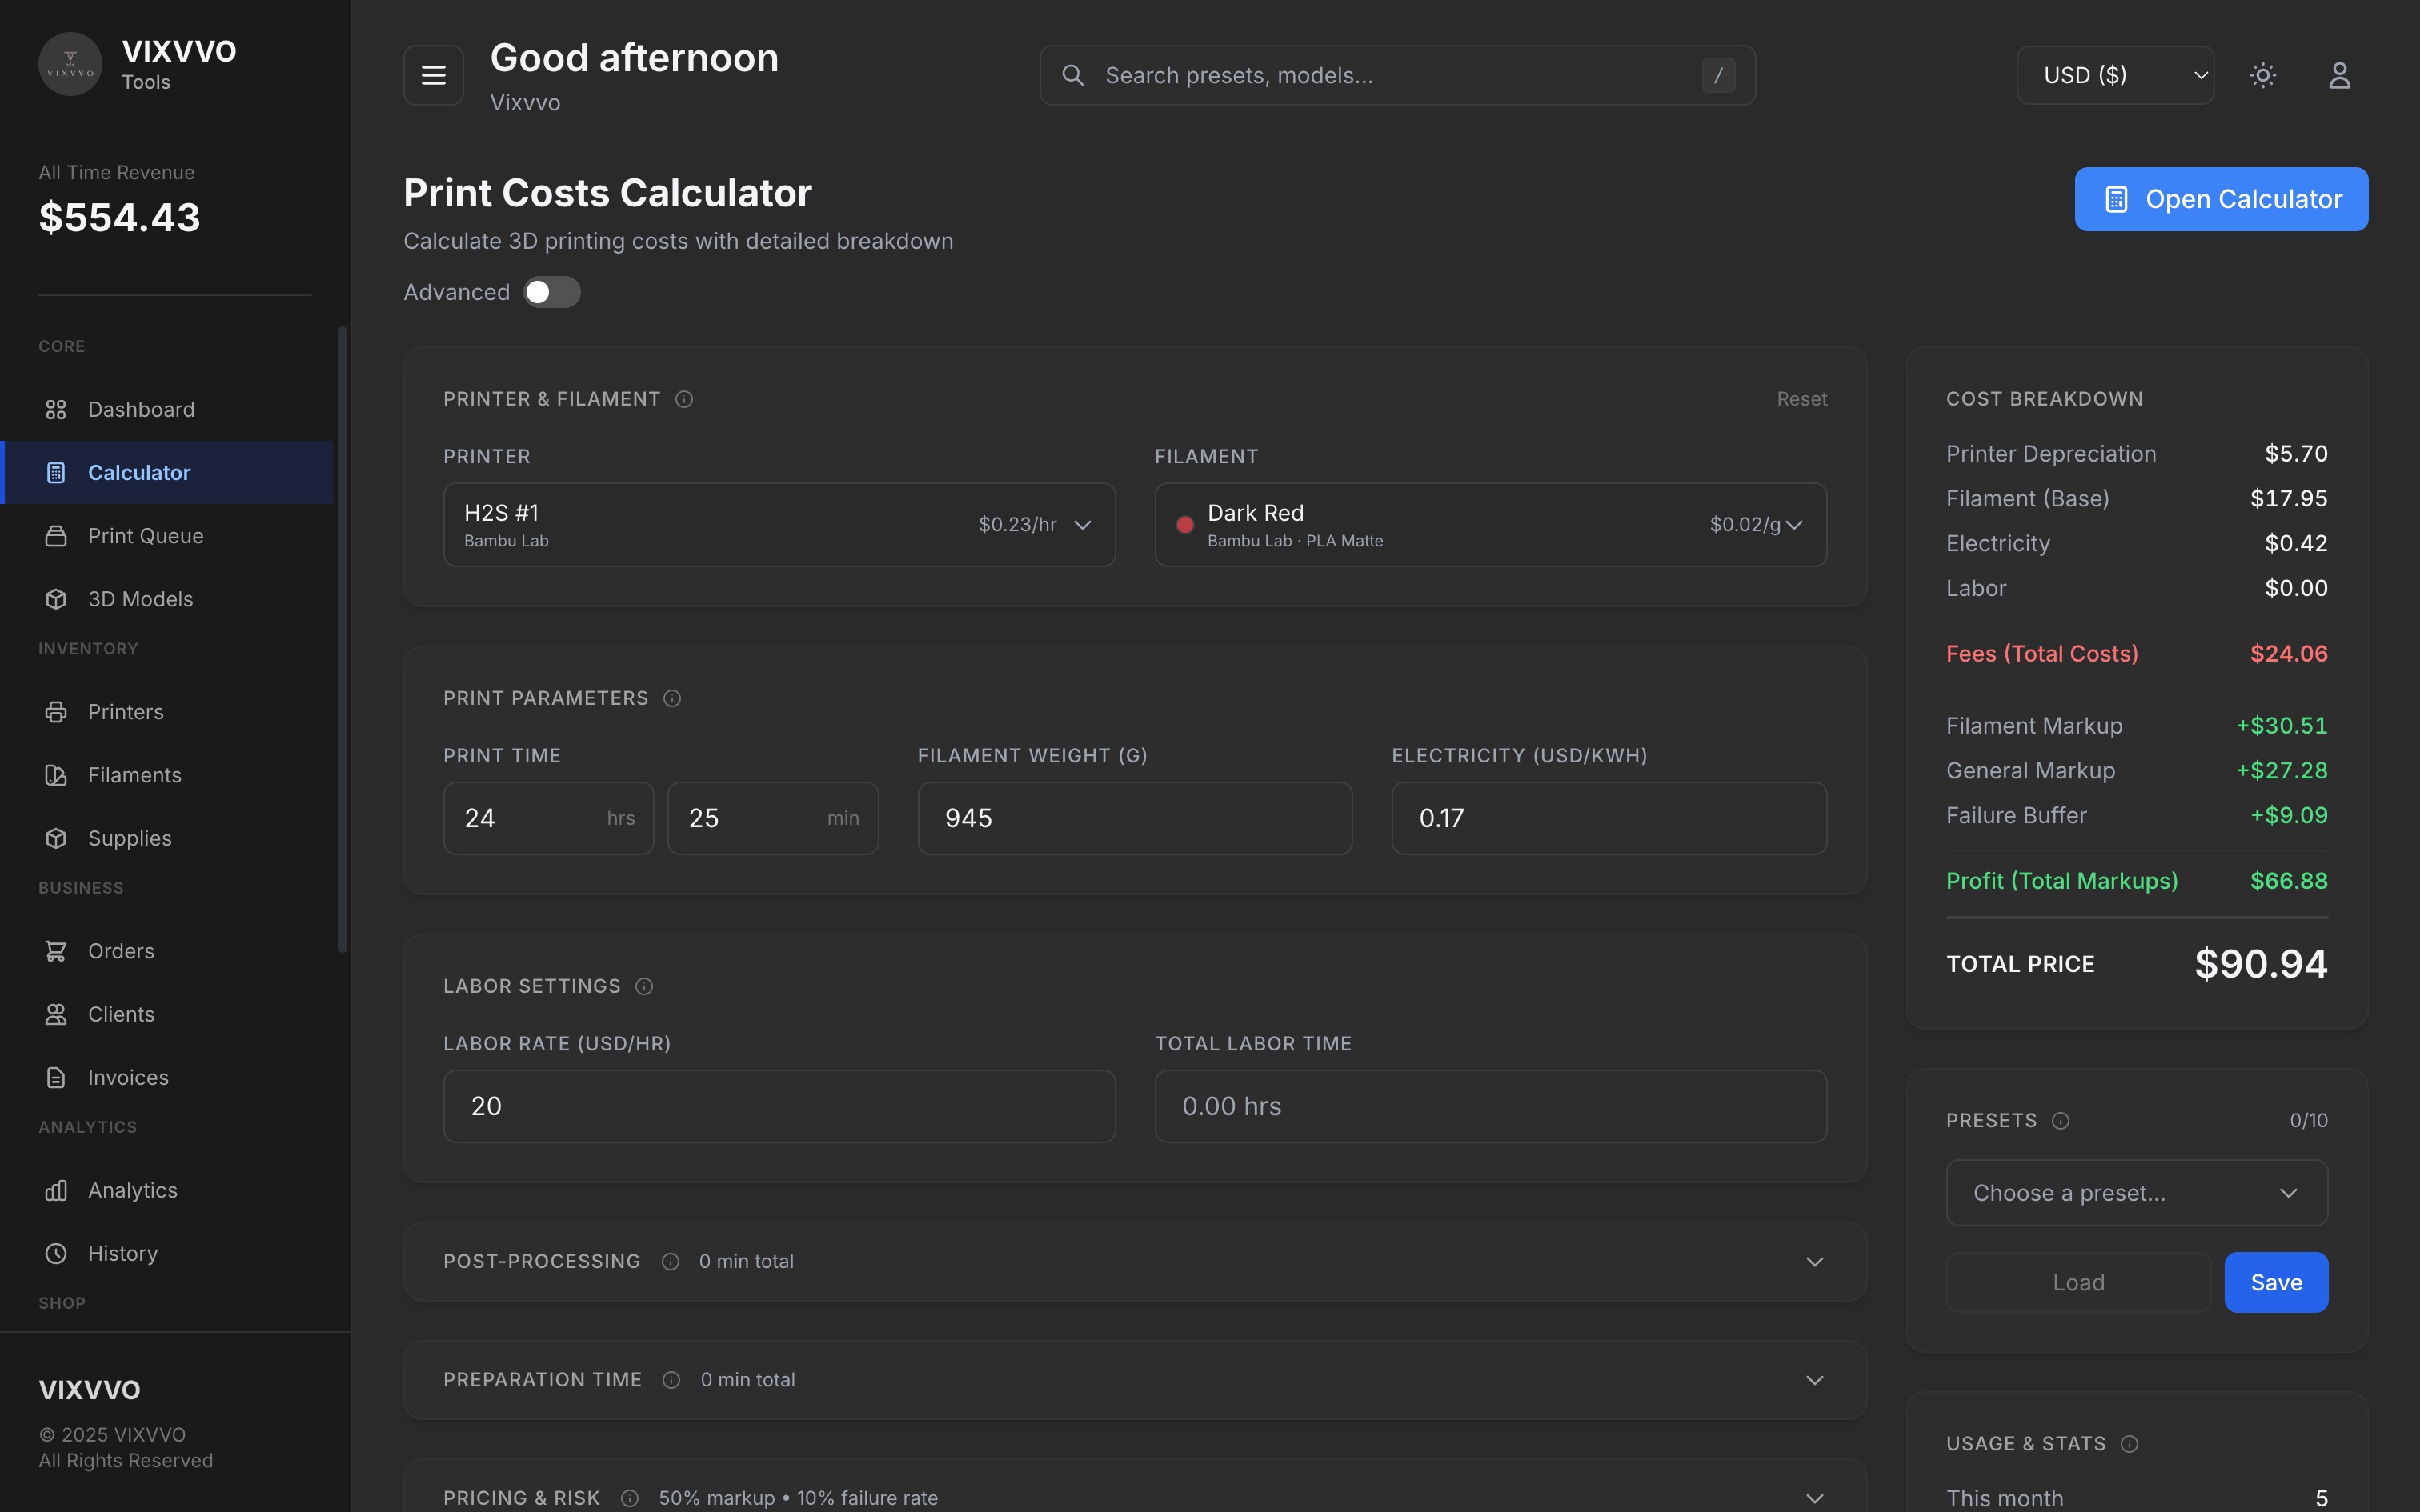Expand the Post-Processing section

click(1814, 1261)
